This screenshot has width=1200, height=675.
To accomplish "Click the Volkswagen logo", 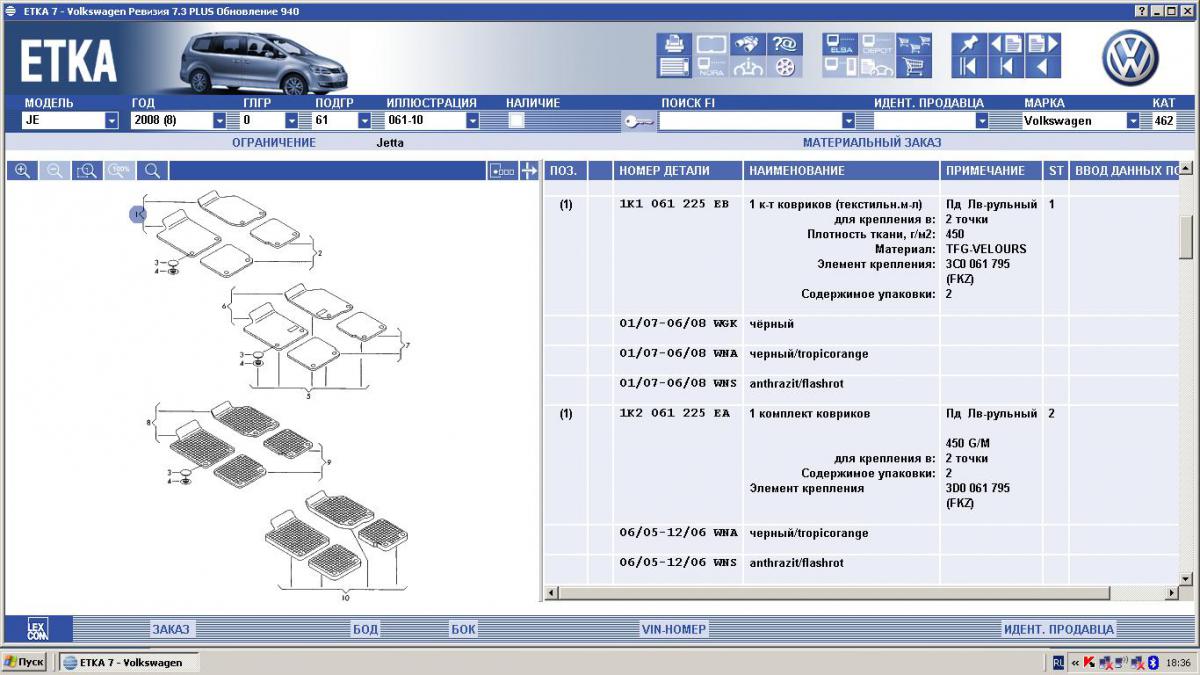I will coord(1130,57).
